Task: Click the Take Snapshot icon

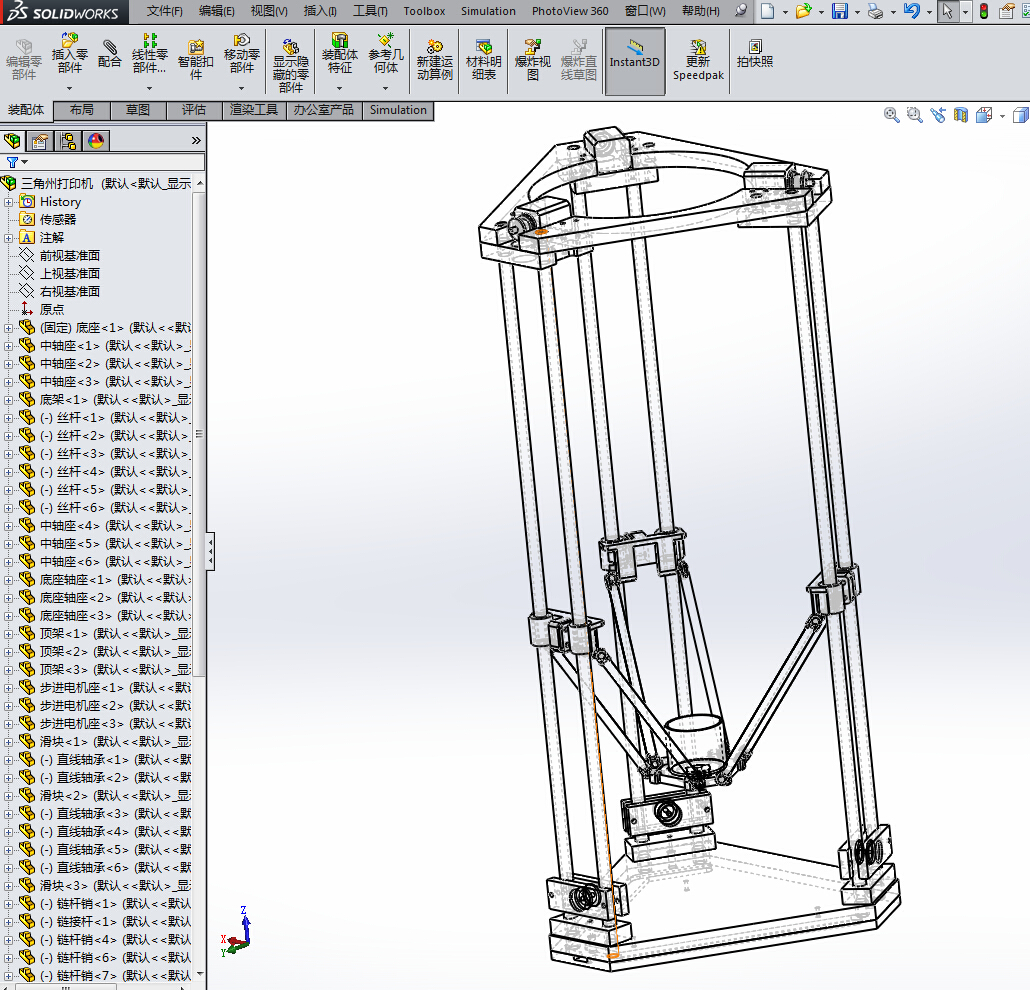Action: click(755, 54)
